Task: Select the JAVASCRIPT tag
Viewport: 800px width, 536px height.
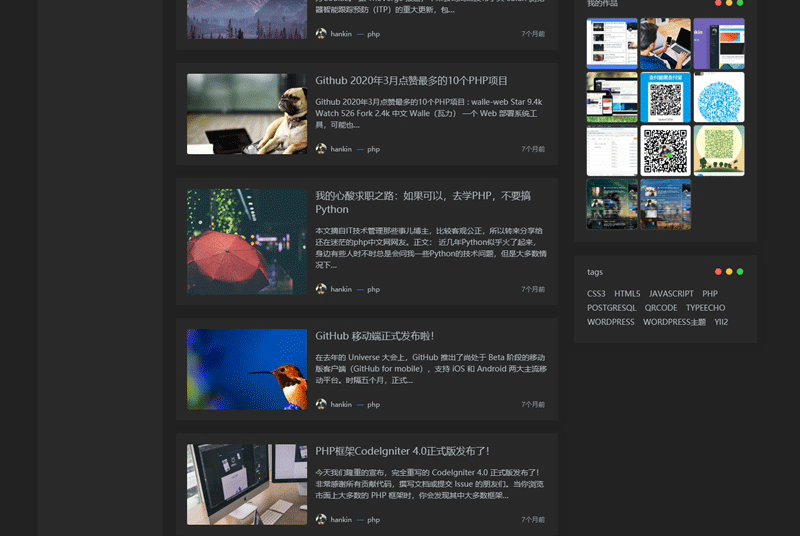Action: click(x=671, y=294)
